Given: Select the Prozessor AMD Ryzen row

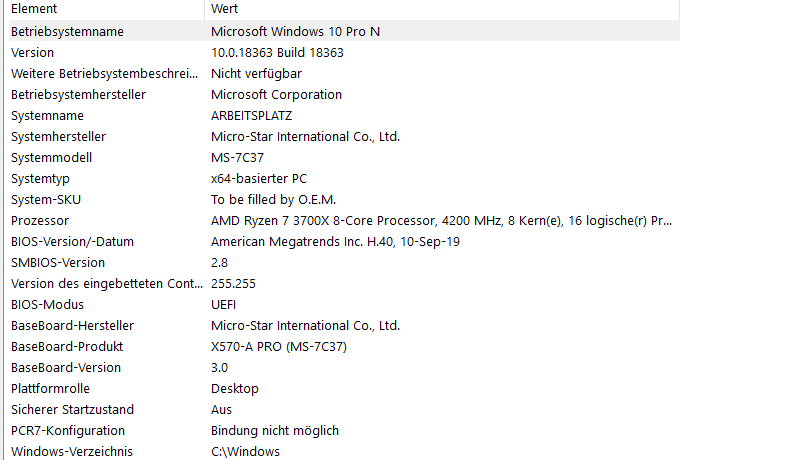Looking at the screenshot, I should (344, 220).
